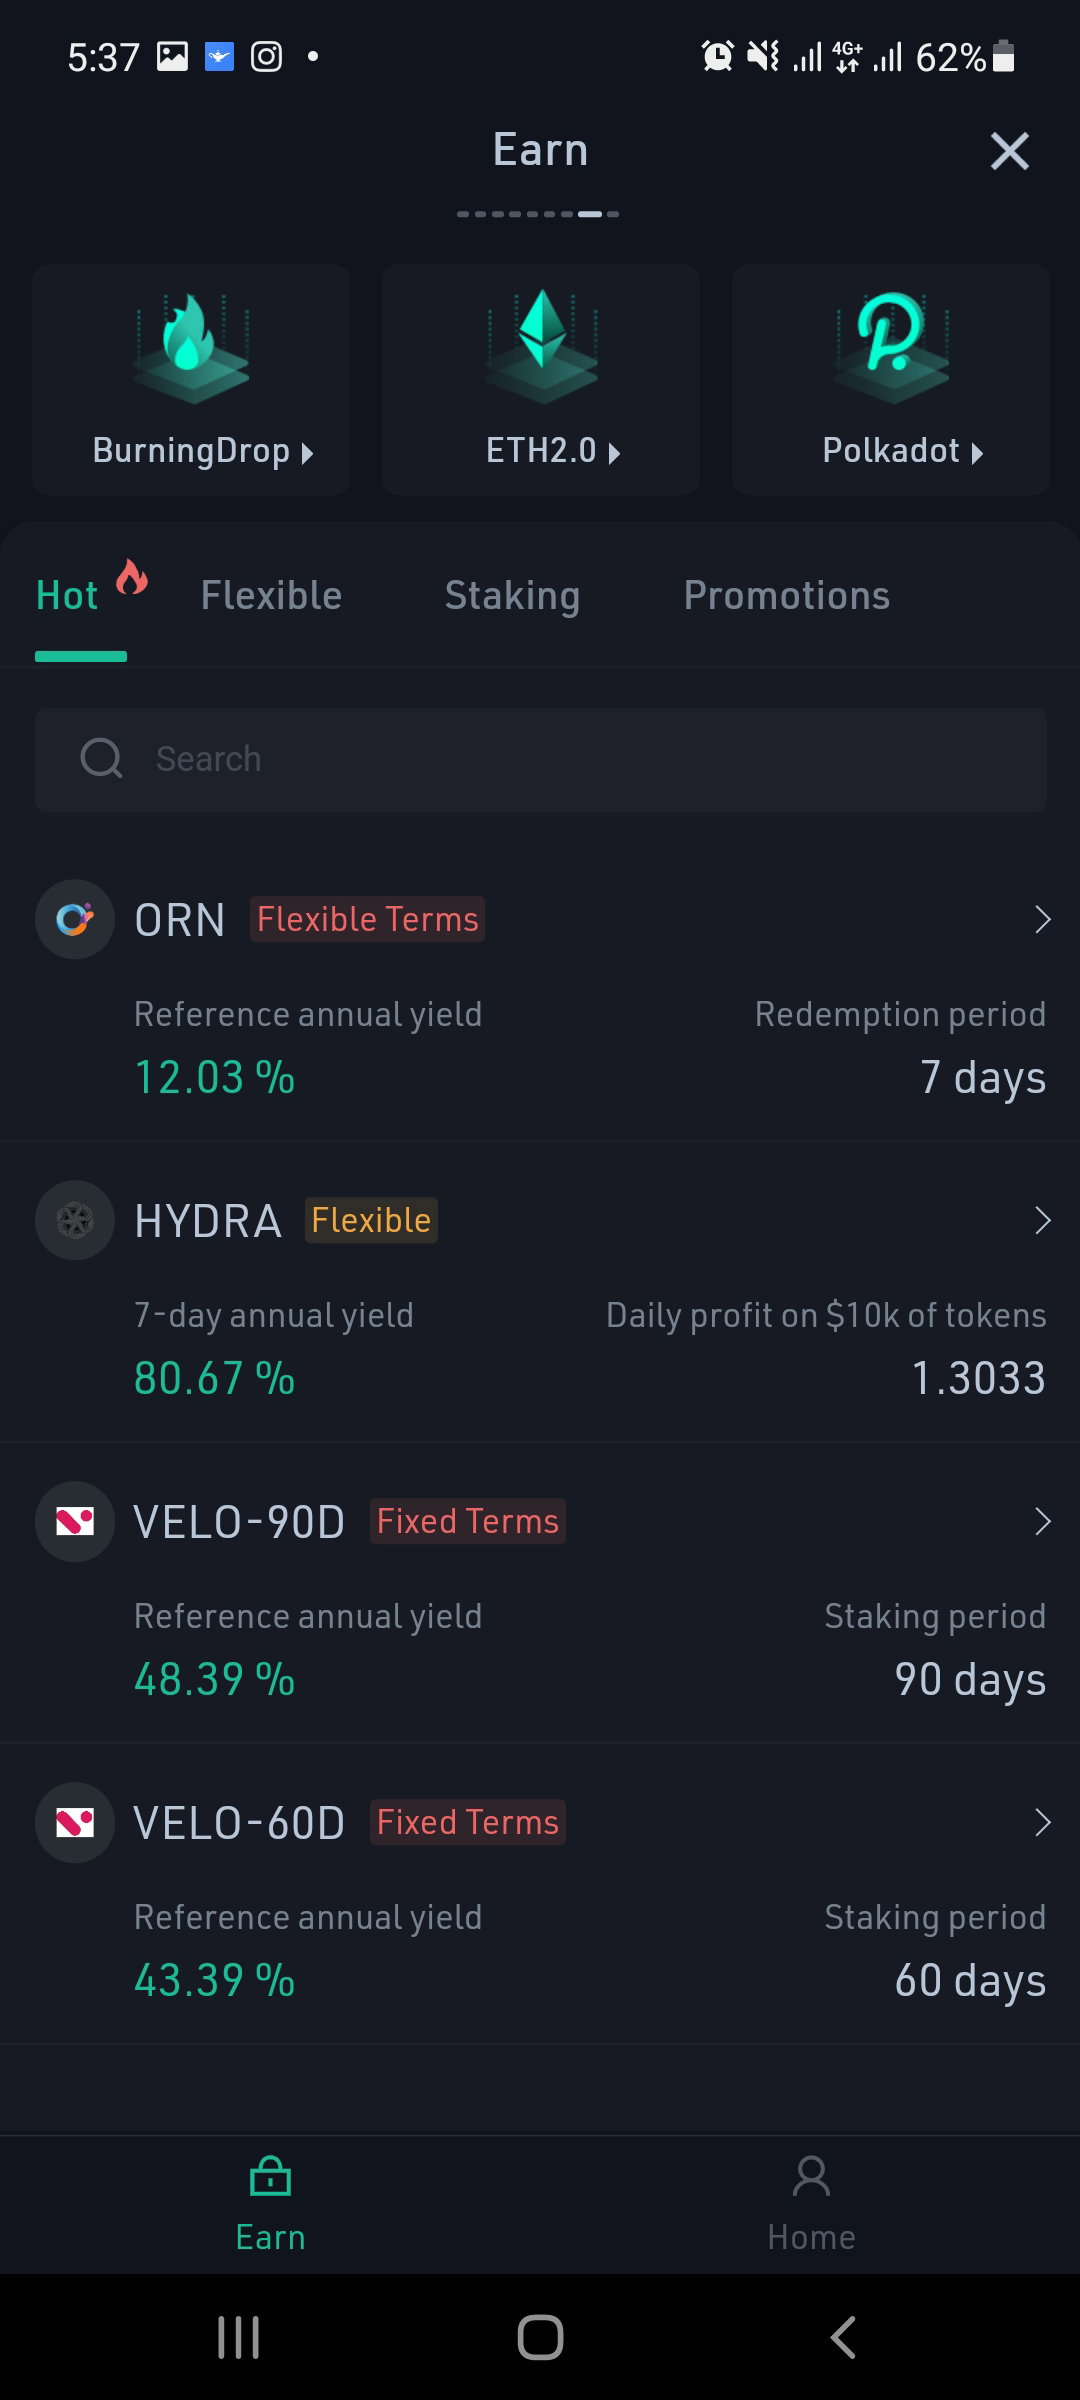Screen dimensions: 1080x2400
Task: Select Earn in bottom navigation
Action: [270, 2204]
